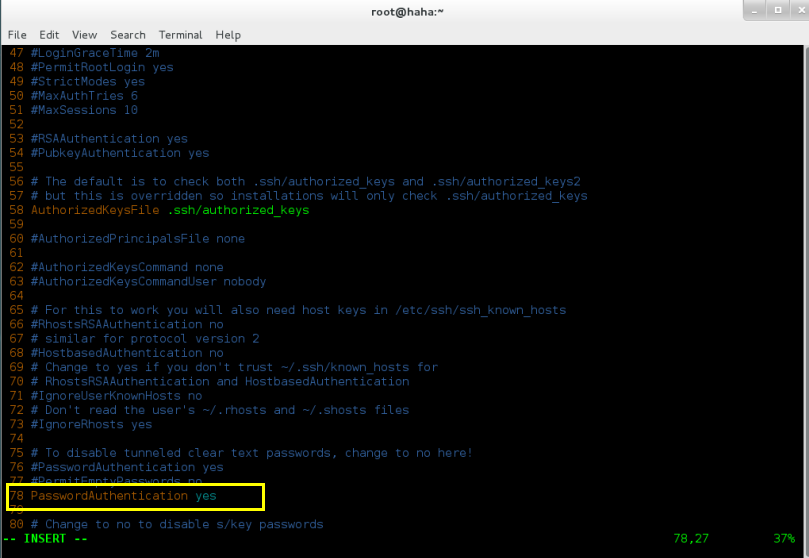Open the Terminal menu
Image resolution: width=809 pixels, height=558 pixels.
pos(180,35)
